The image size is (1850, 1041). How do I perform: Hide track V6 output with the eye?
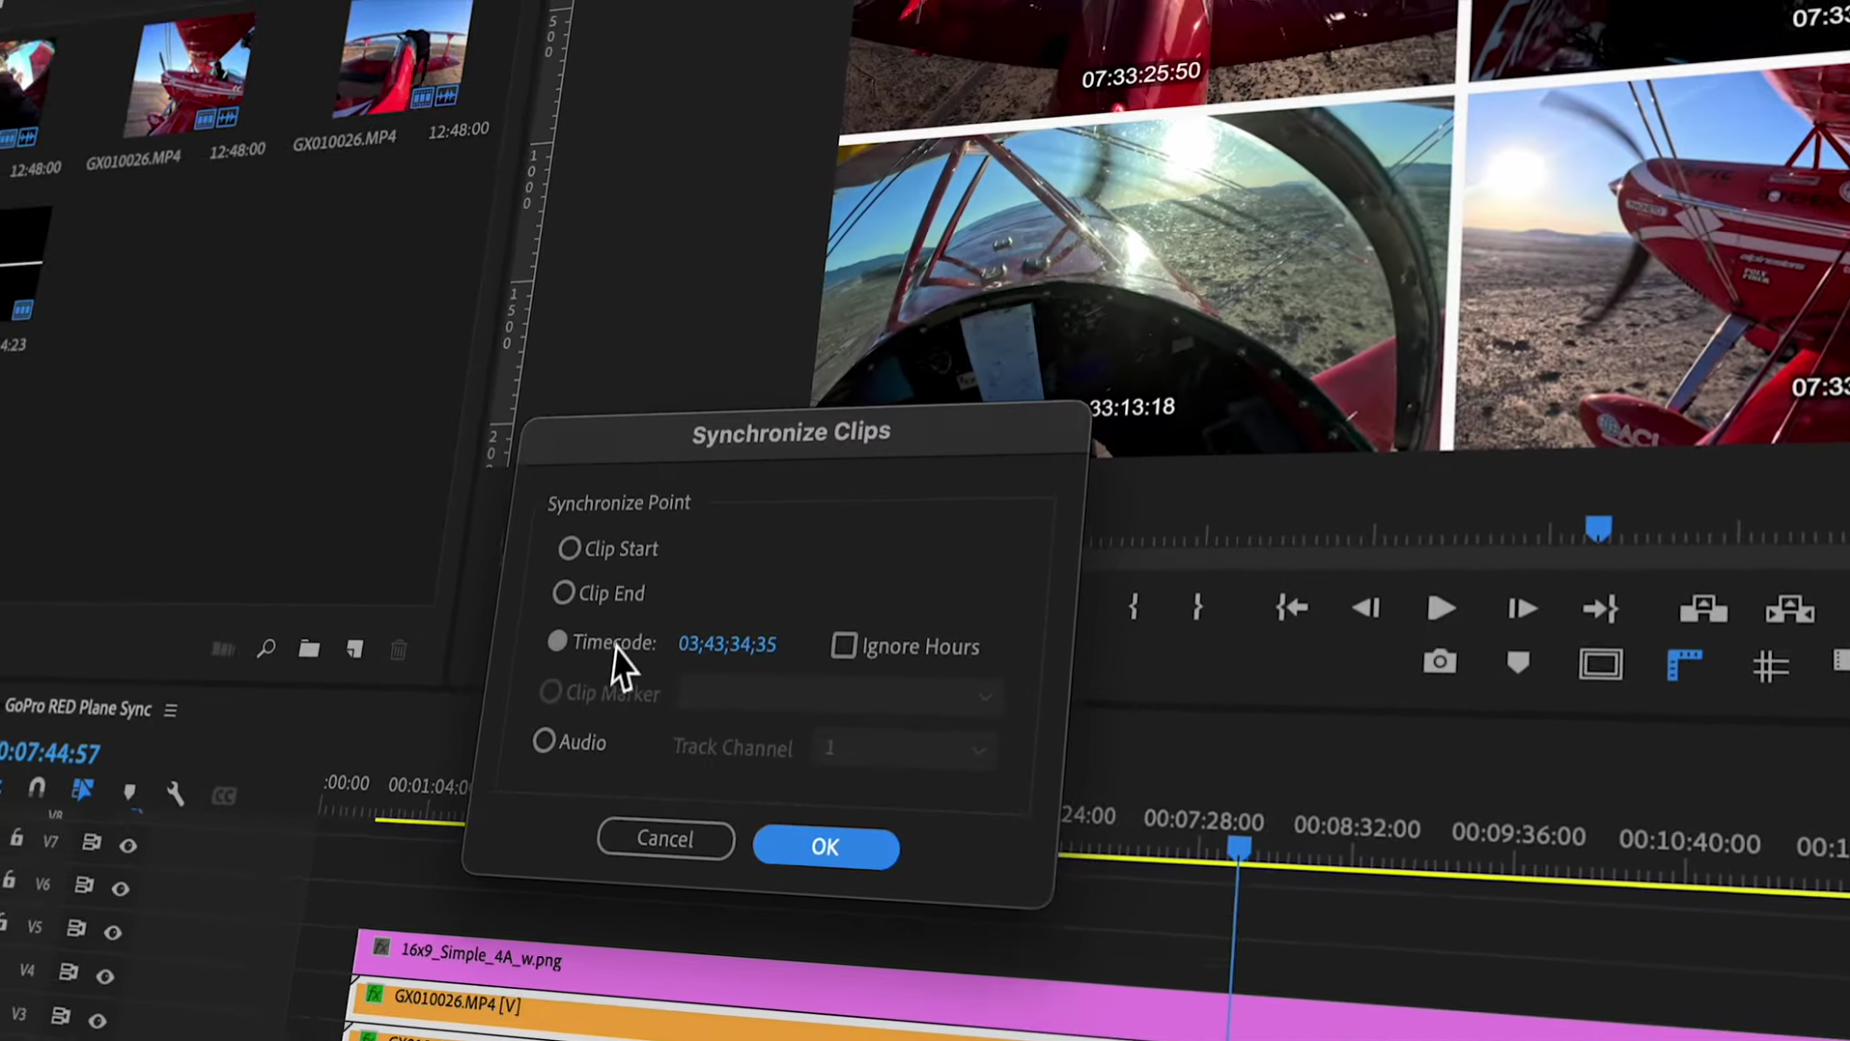[120, 889]
